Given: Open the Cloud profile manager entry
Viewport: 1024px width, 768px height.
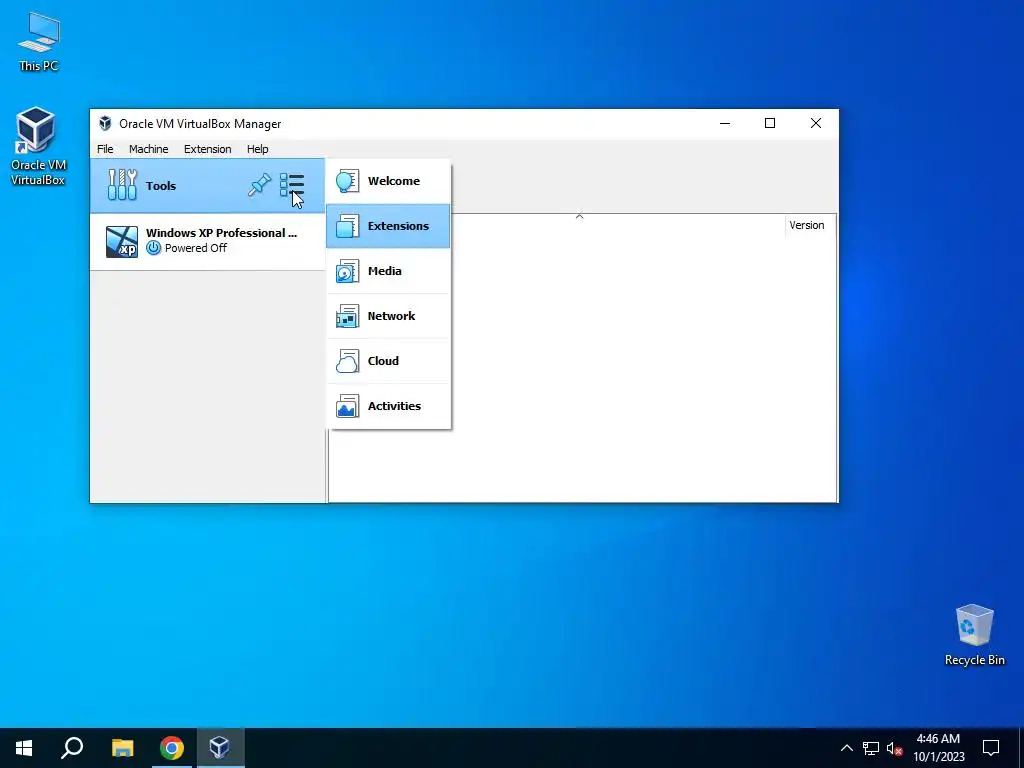Looking at the screenshot, I should pyautogui.click(x=388, y=361).
